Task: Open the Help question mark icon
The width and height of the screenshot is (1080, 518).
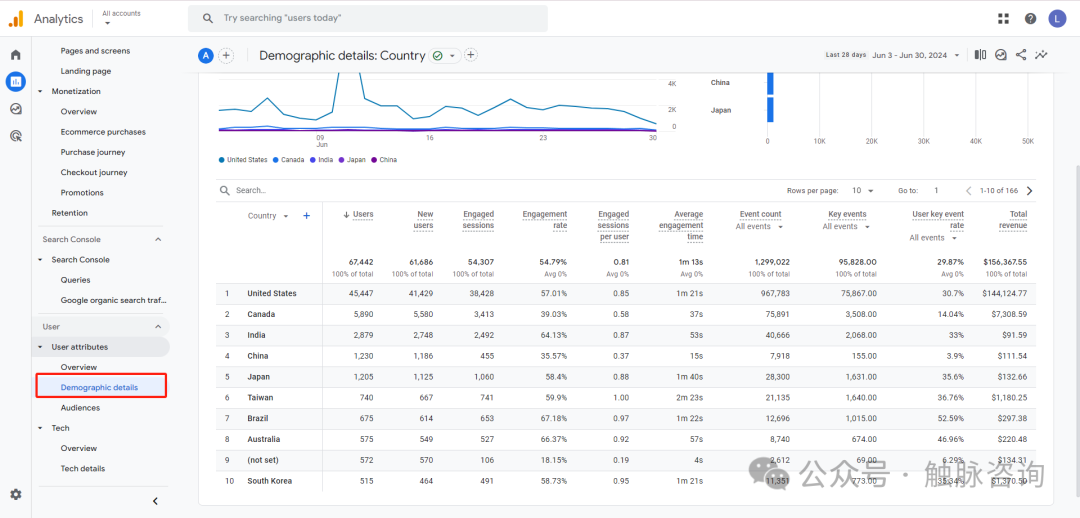Action: (1030, 18)
